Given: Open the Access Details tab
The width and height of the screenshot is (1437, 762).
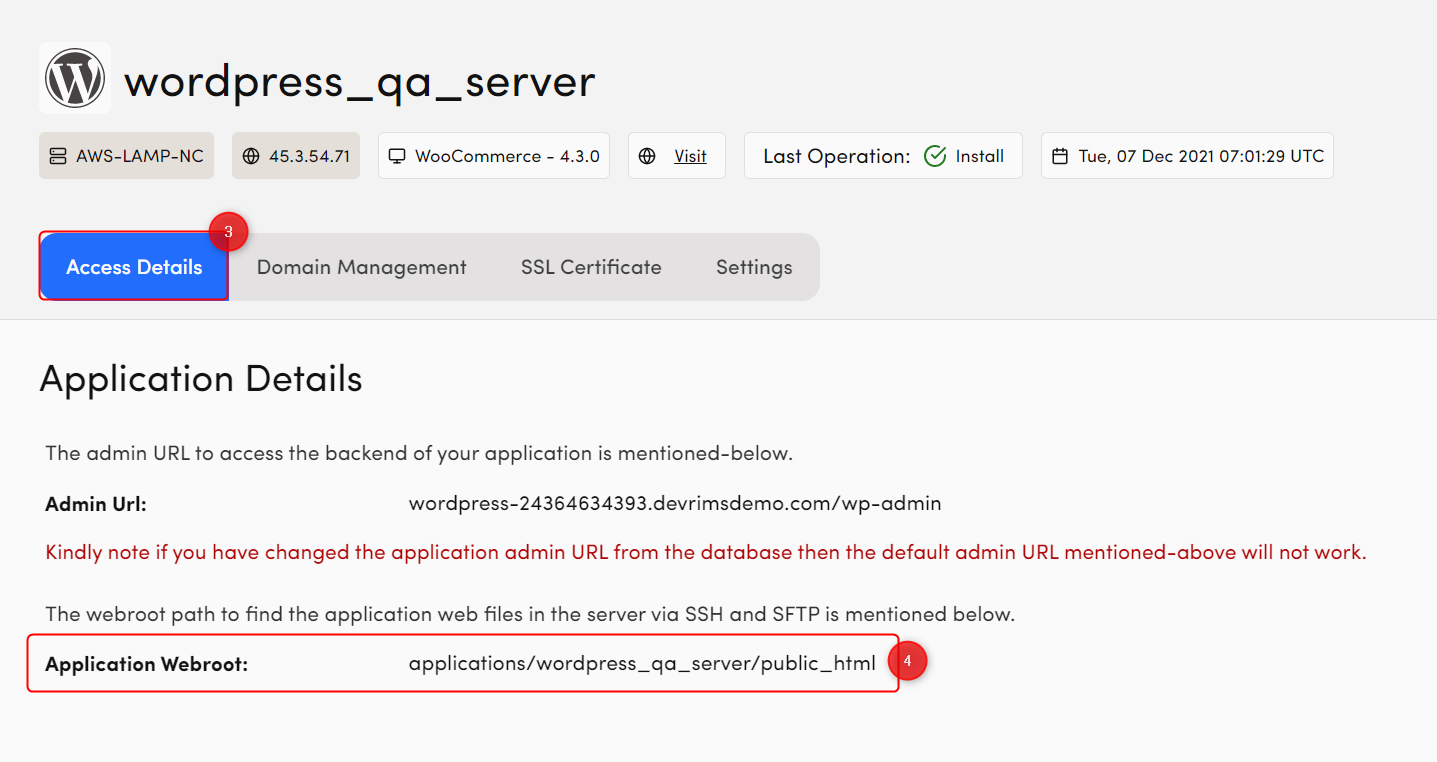Looking at the screenshot, I should coord(134,267).
